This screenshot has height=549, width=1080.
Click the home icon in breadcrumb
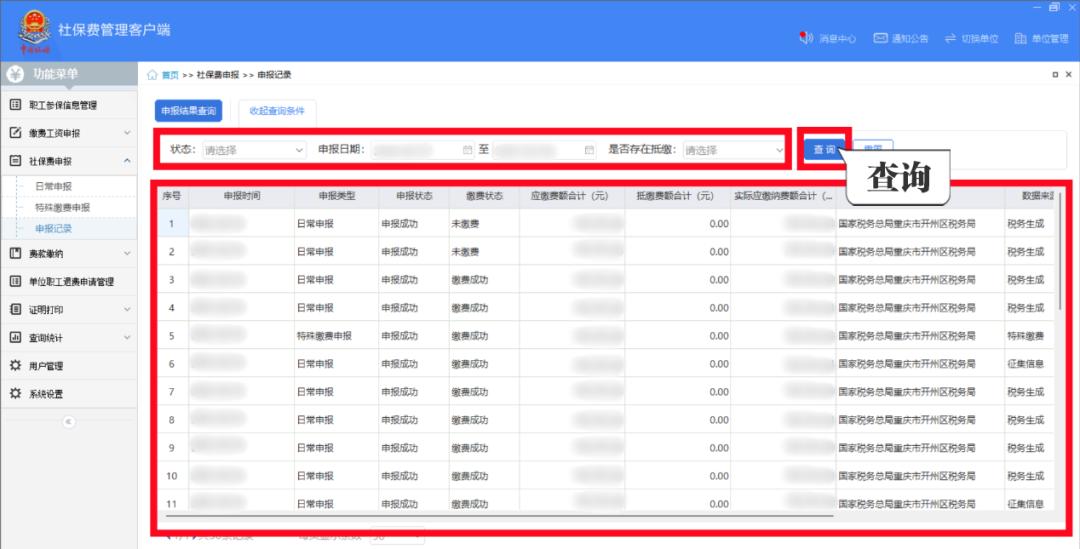pos(152,75)
